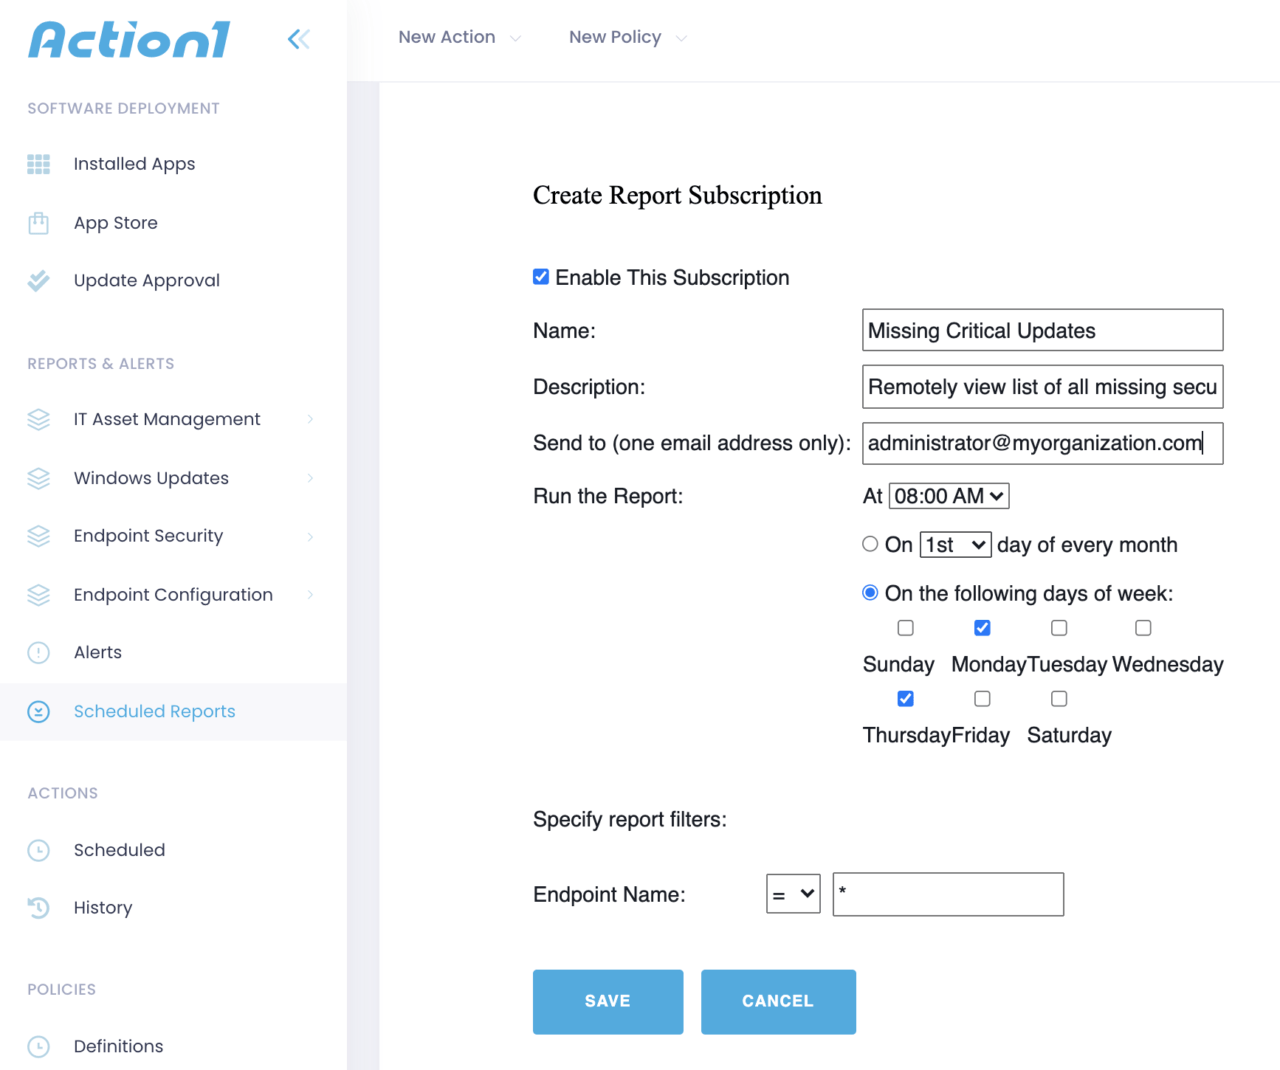This screenshot has width=1280, height=1070.
Task: Check the Sunday checkbox
Action: point(905,628)
